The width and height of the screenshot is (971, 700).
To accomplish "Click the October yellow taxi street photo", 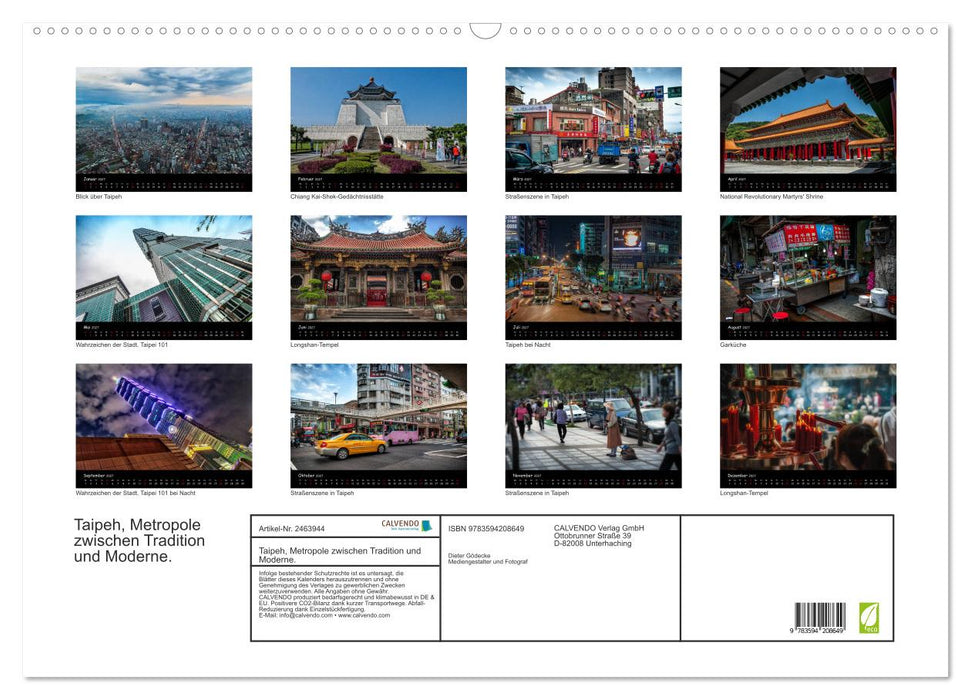I will 378,417.
